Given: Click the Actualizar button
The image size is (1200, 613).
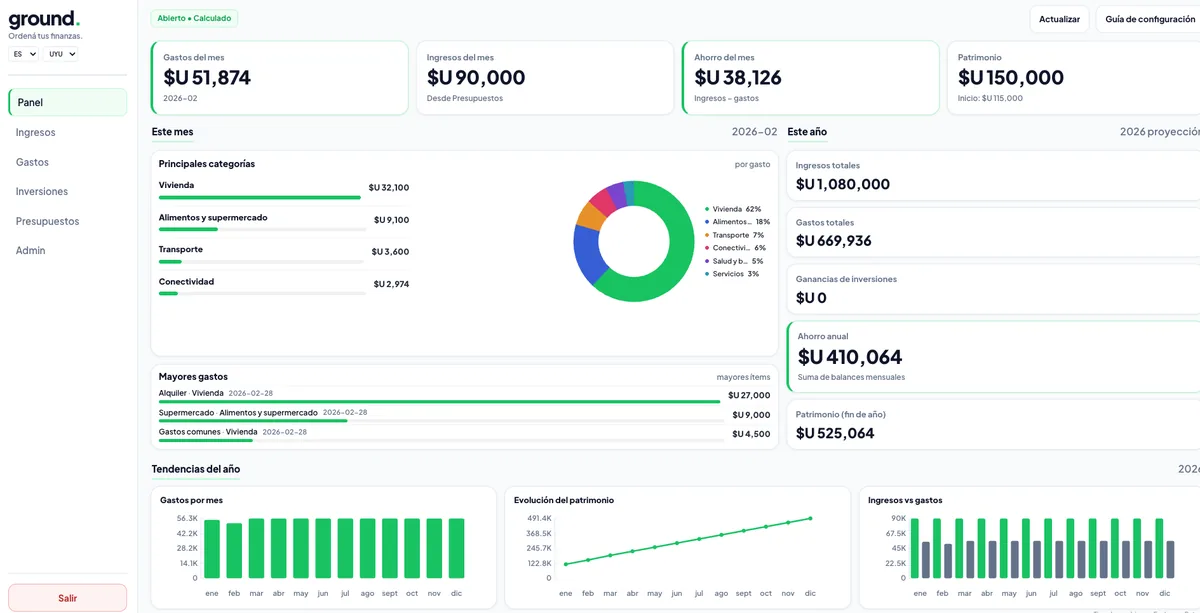Looking at the screenshot, I should (1059, 19).
